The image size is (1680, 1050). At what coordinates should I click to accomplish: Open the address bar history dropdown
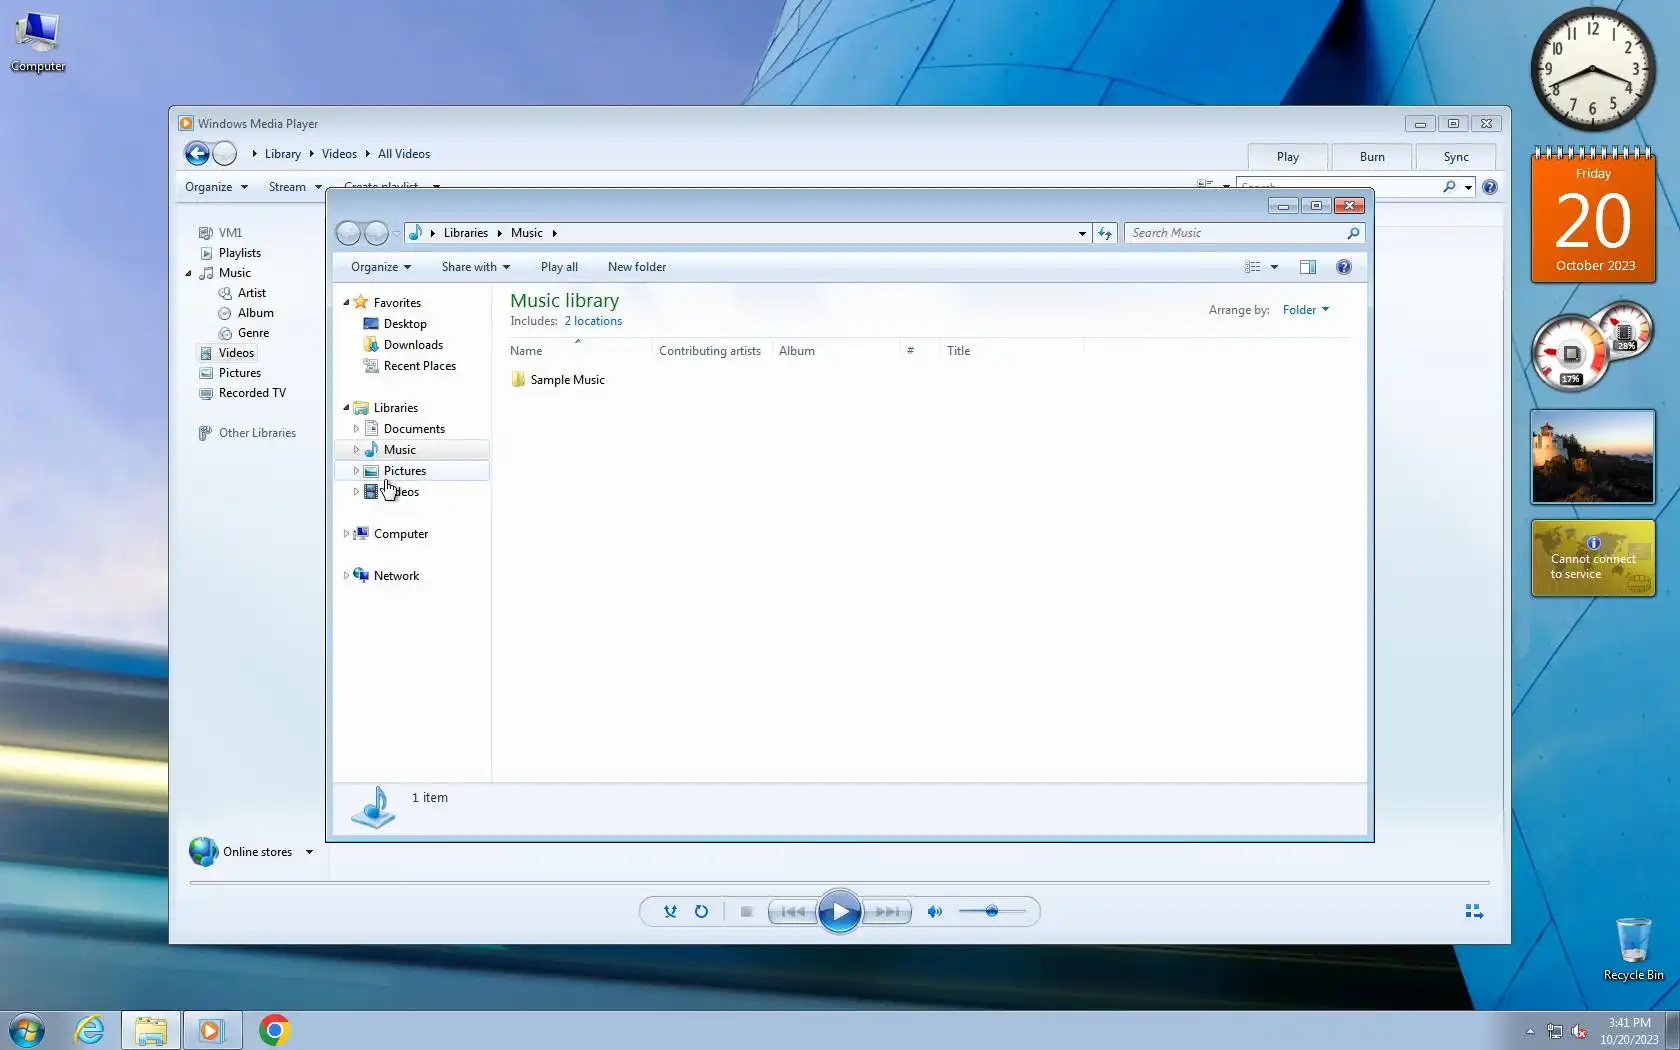click(x=1082, y=233)
